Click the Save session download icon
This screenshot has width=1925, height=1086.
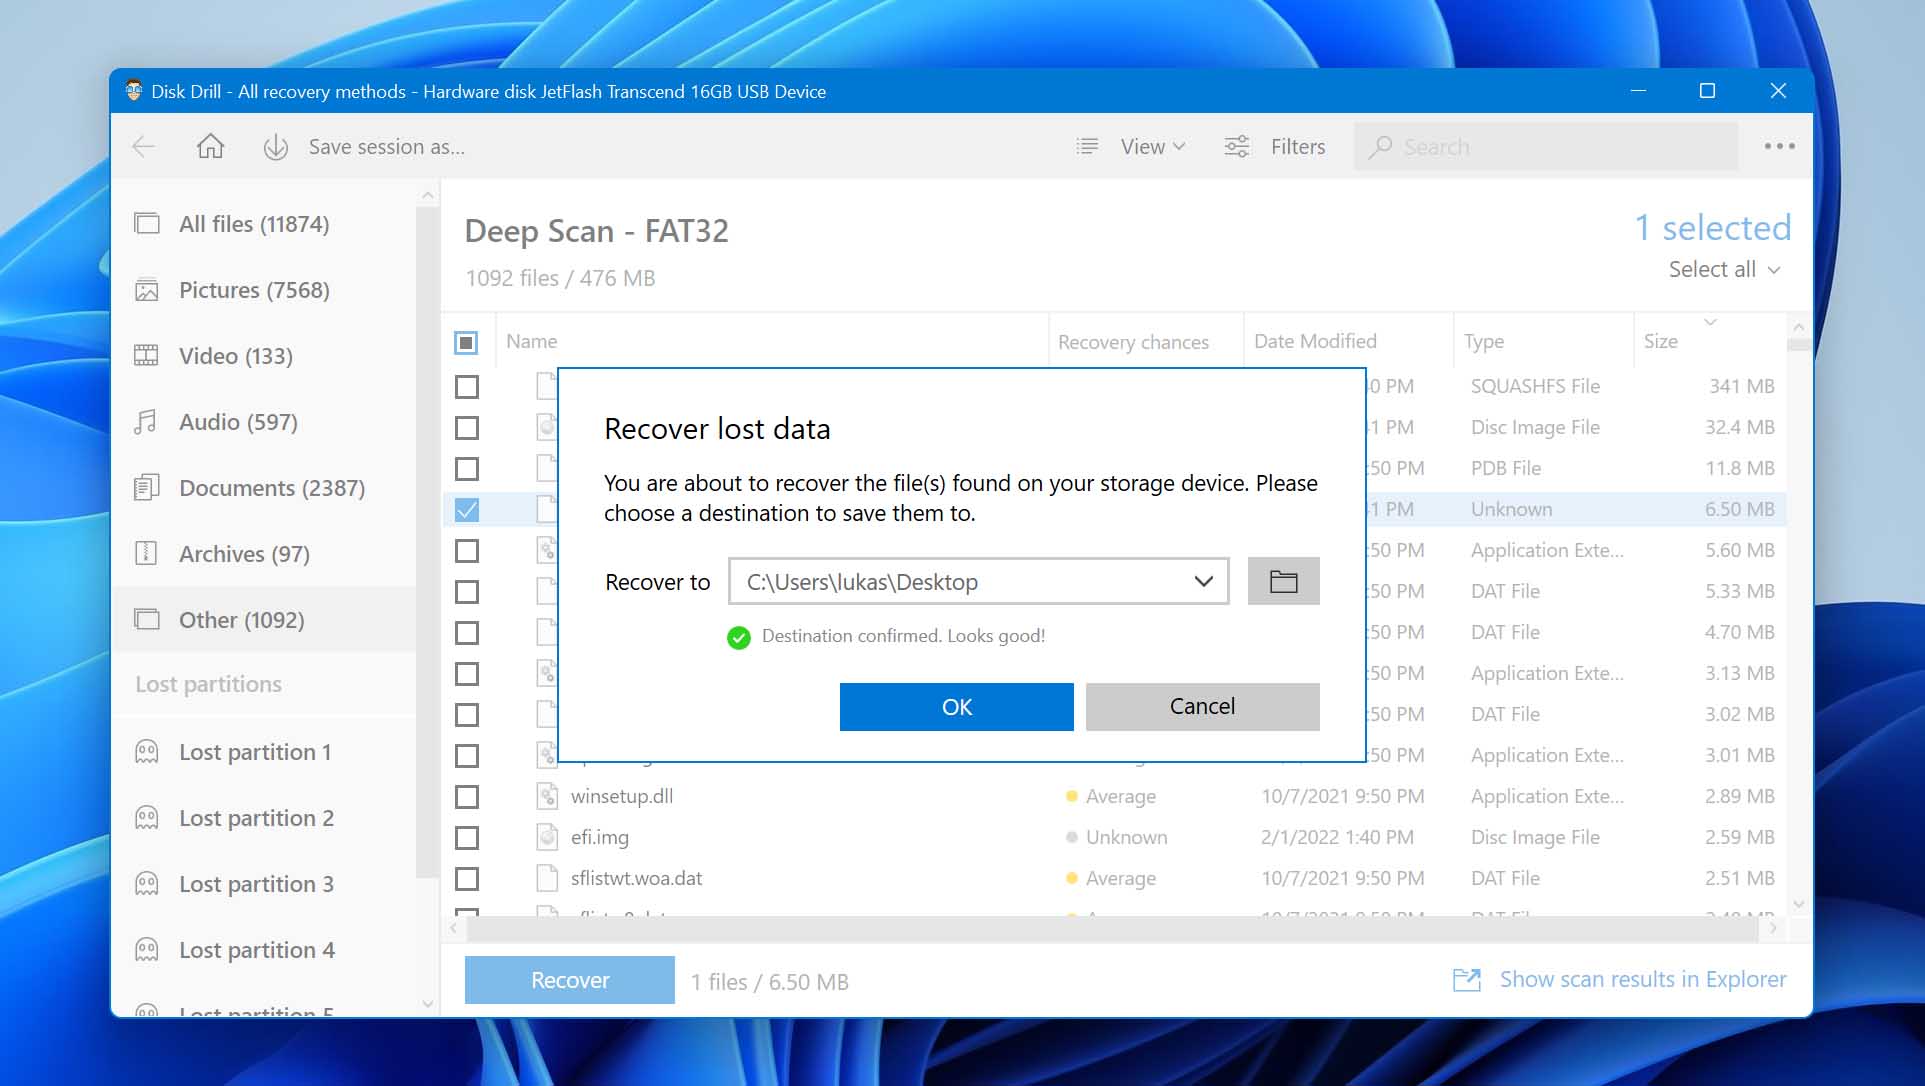(276, 147)
